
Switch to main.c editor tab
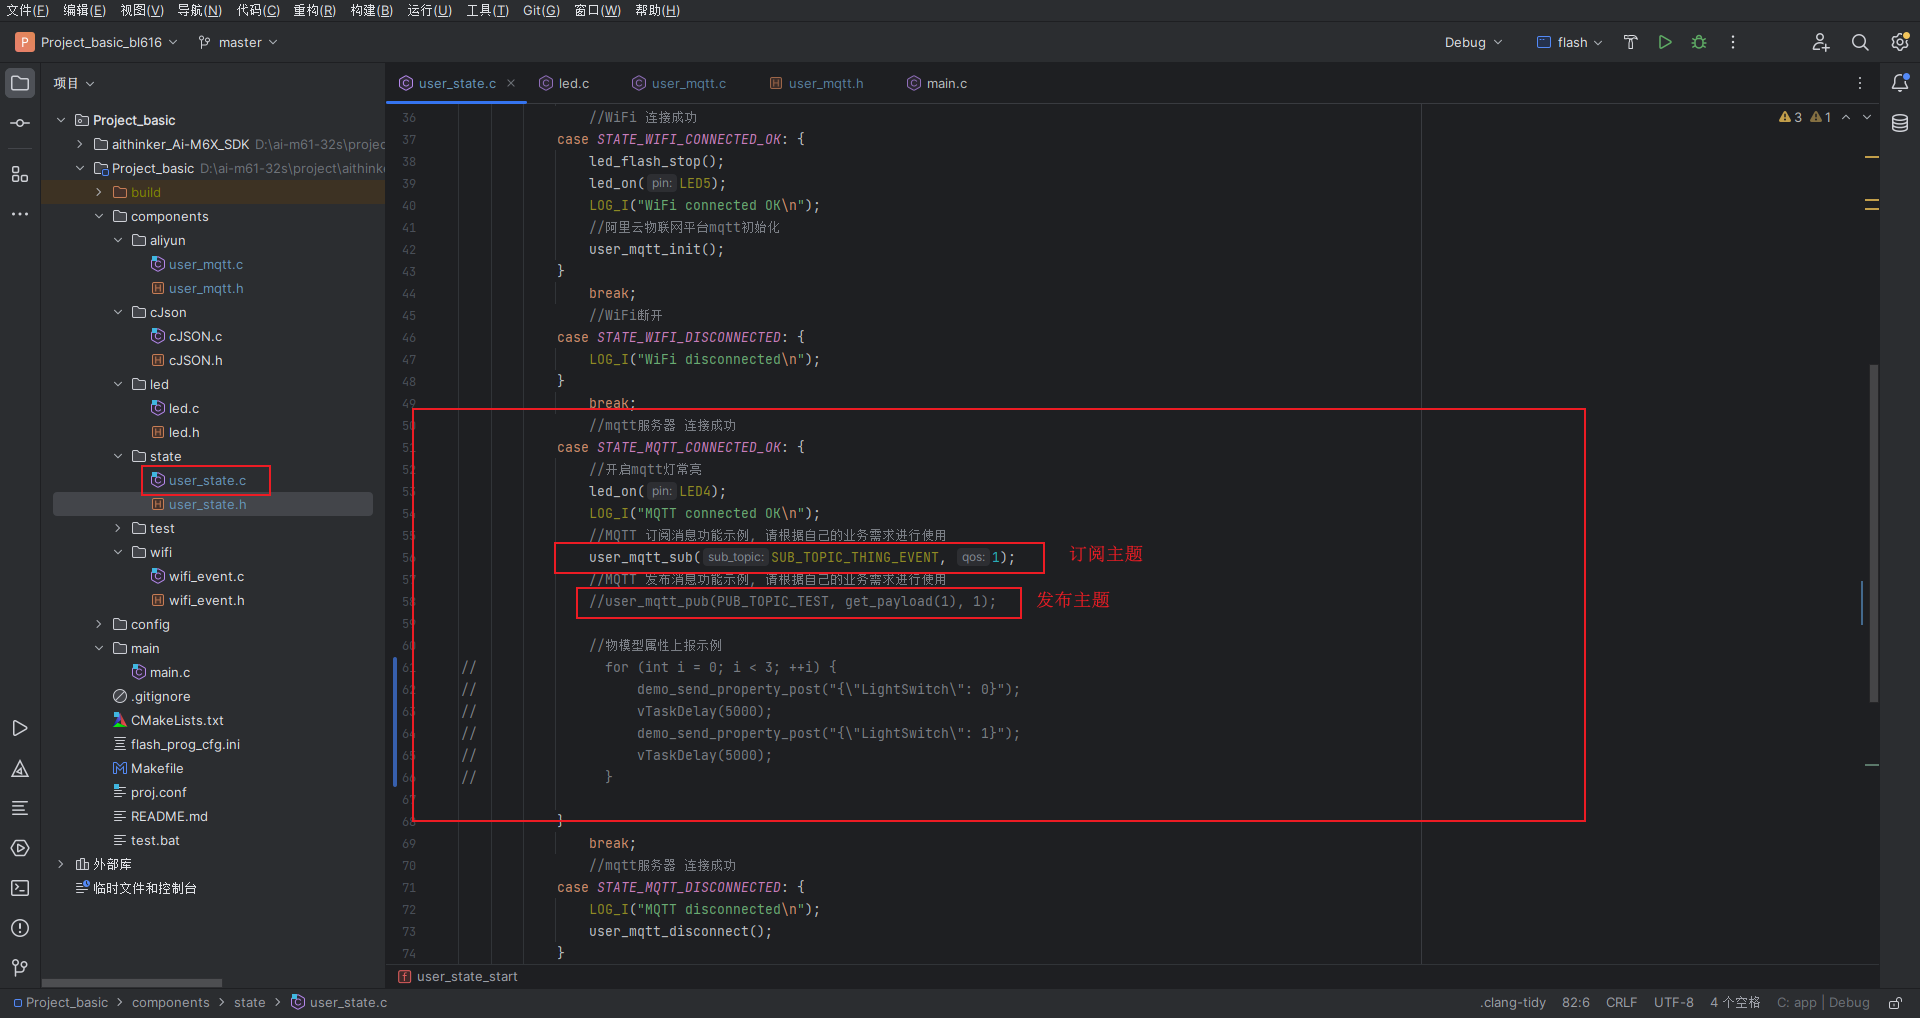937,83
